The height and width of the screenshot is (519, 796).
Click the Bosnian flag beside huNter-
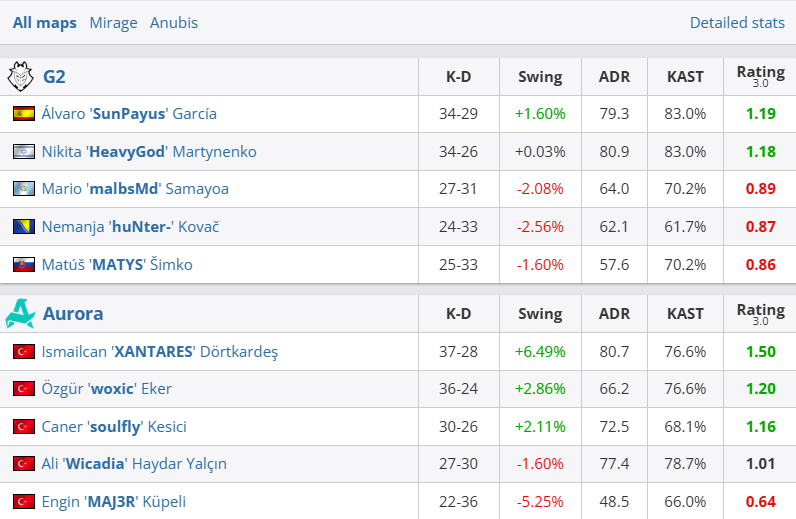(23, 227)
